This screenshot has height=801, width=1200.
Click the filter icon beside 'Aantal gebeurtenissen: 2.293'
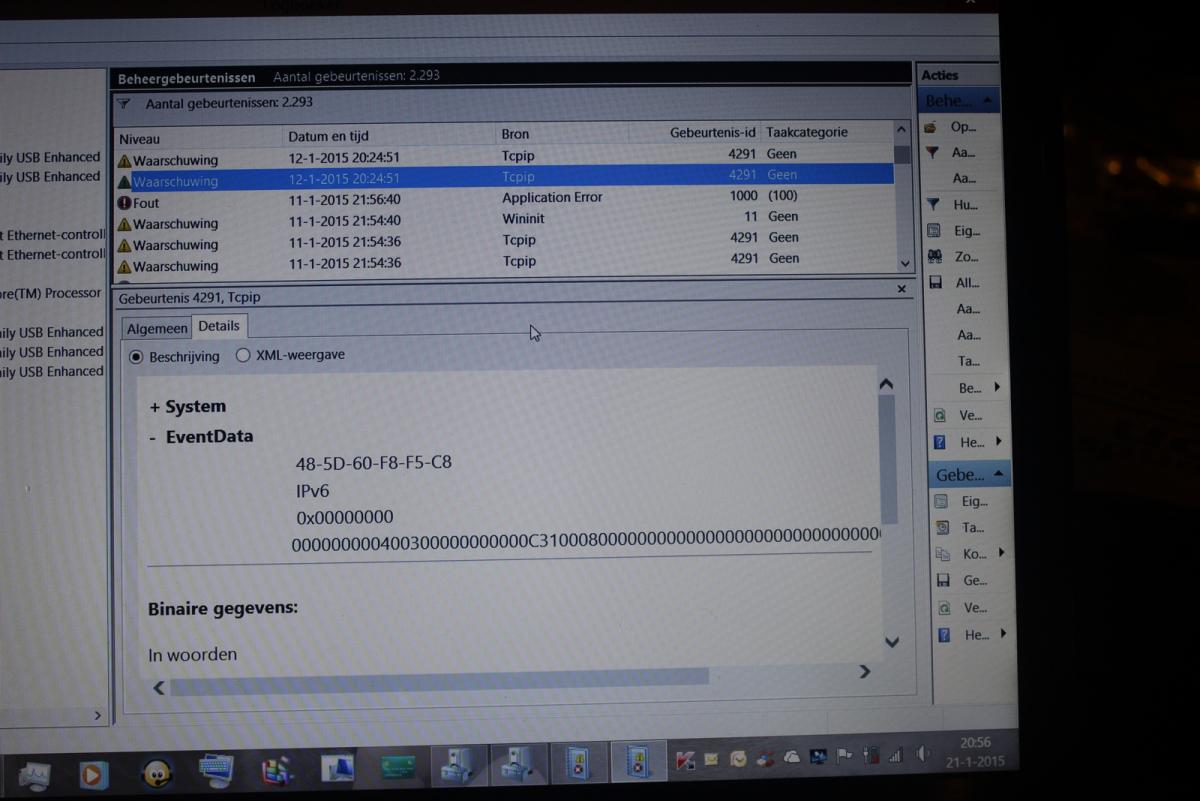(x=124, y=103)
